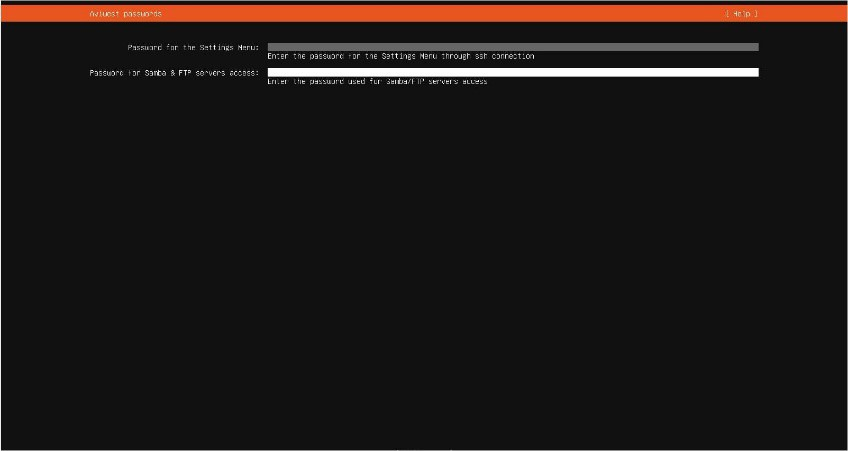The image size is (848, 451).
Task: Click the Samba/FTP servers access hint text
Action: tap(377, 81)
